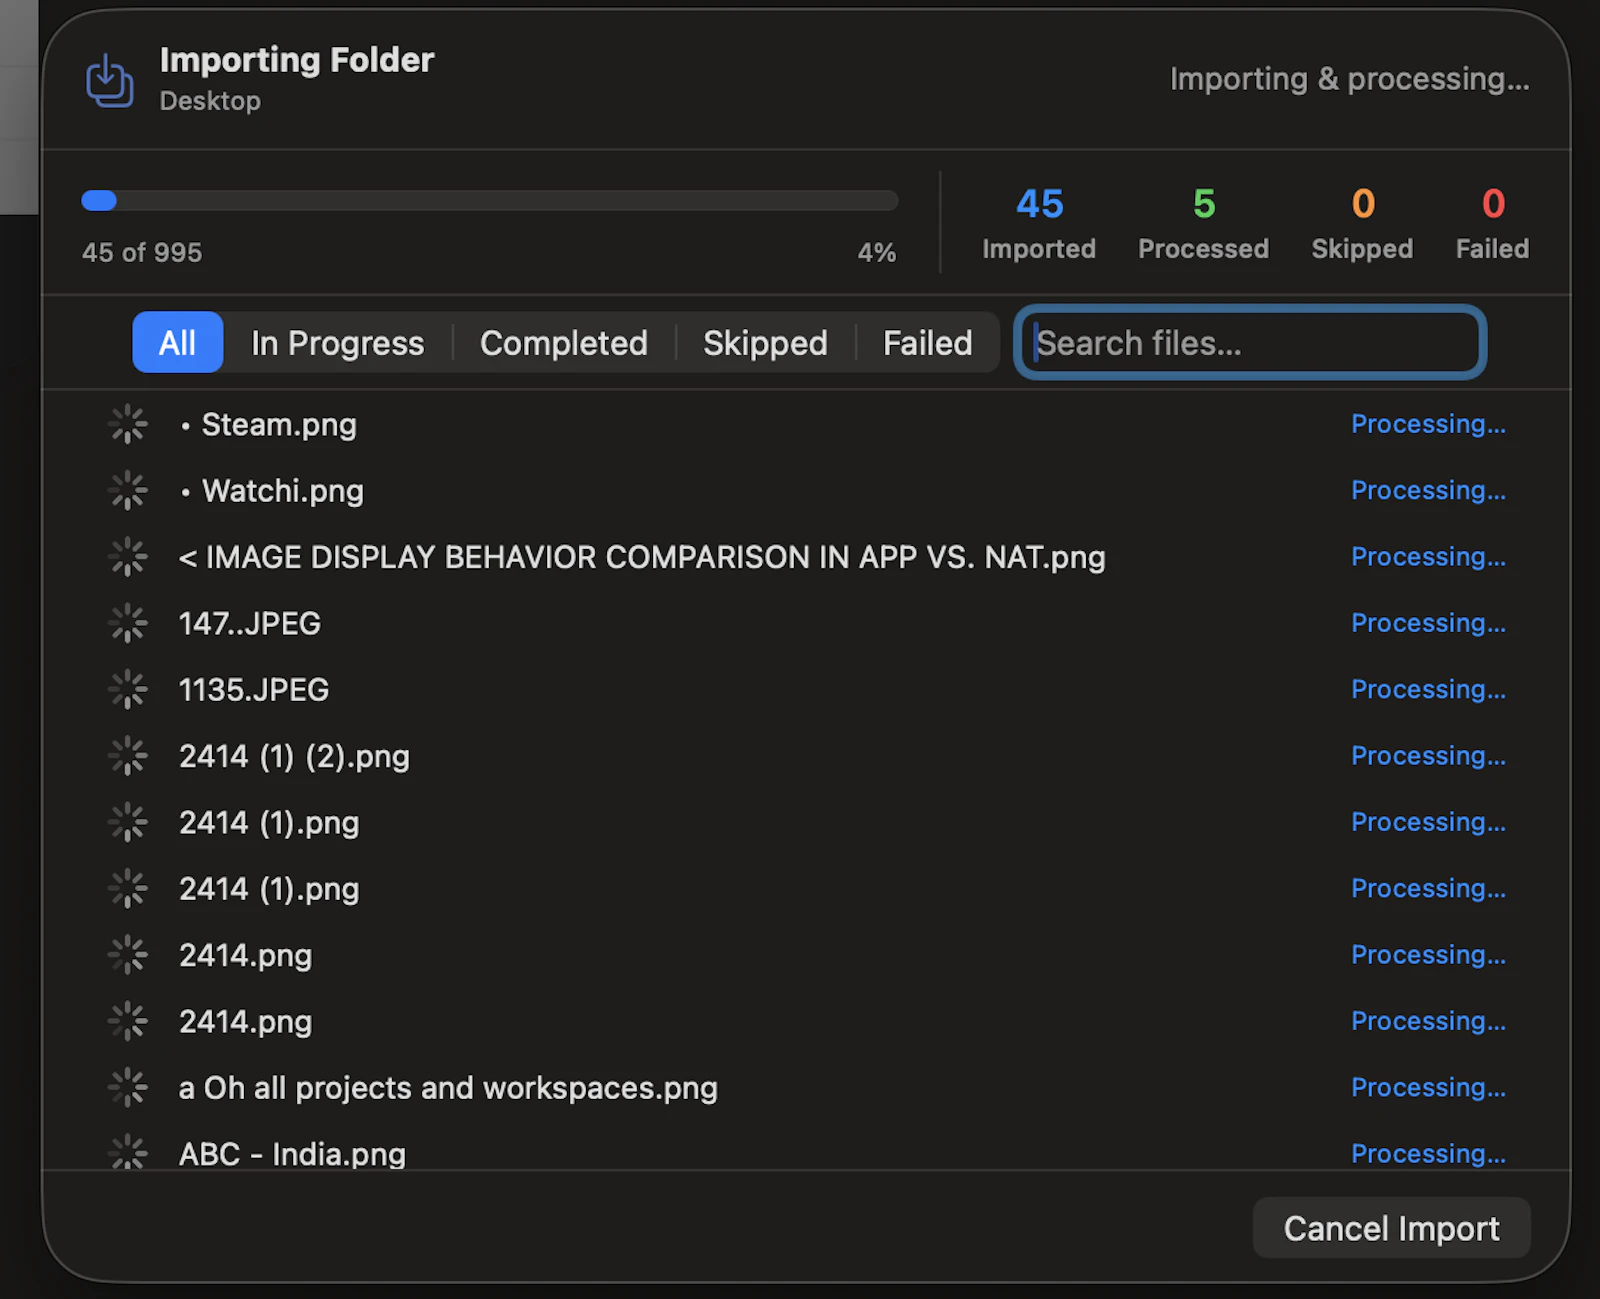Click spinner beside ABC - India.png
Viewport: 1600px width, 1299px height.
(128, 1152)
